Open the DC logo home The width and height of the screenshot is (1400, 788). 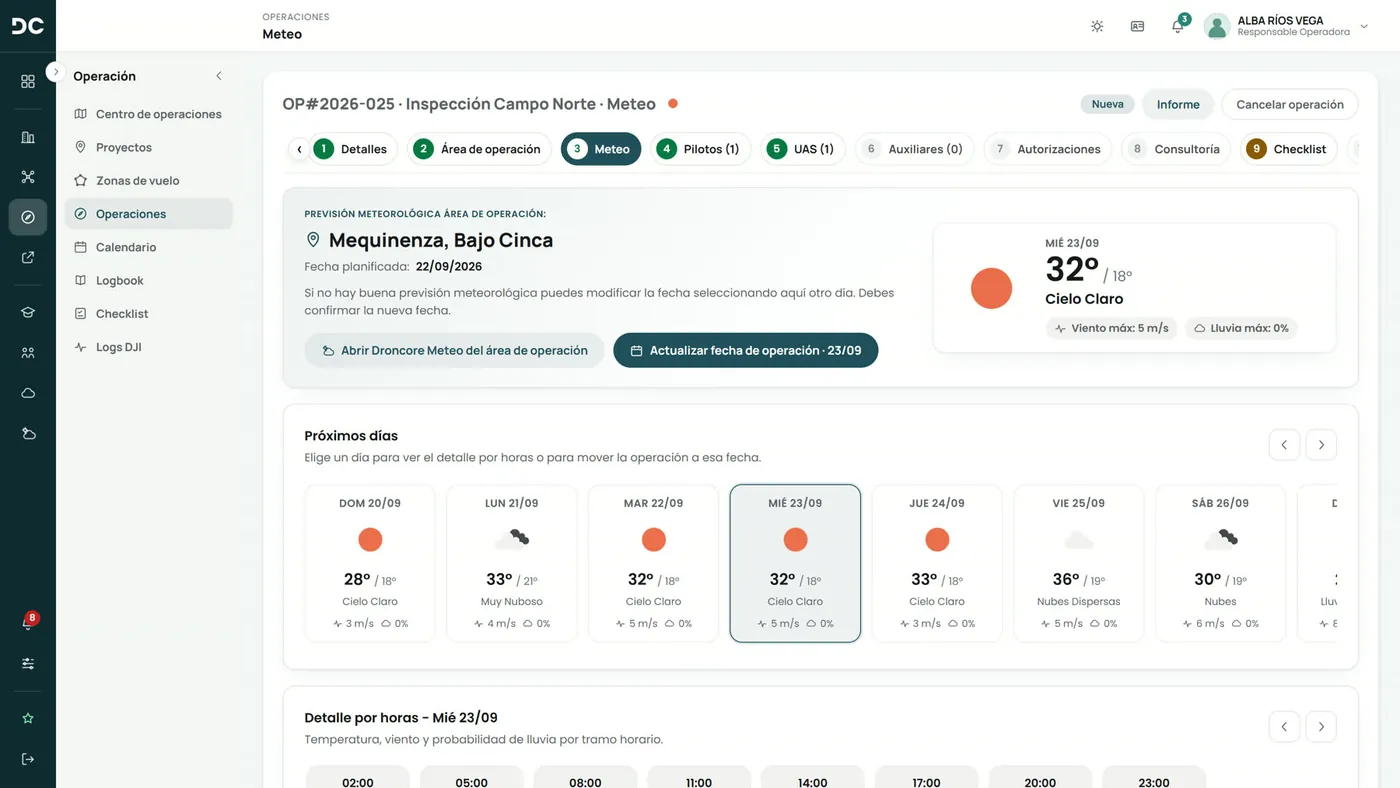click(27, 26)
